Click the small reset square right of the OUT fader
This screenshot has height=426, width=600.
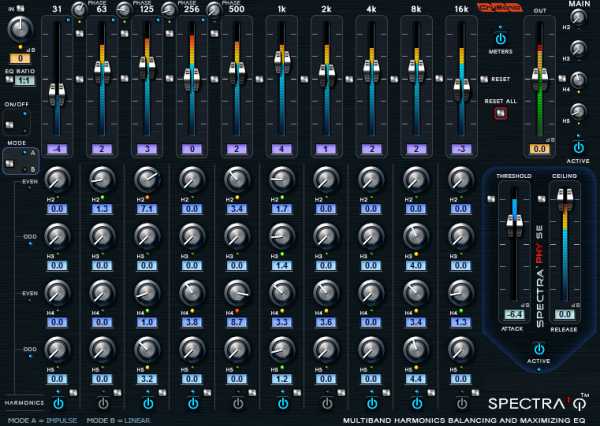562,78
